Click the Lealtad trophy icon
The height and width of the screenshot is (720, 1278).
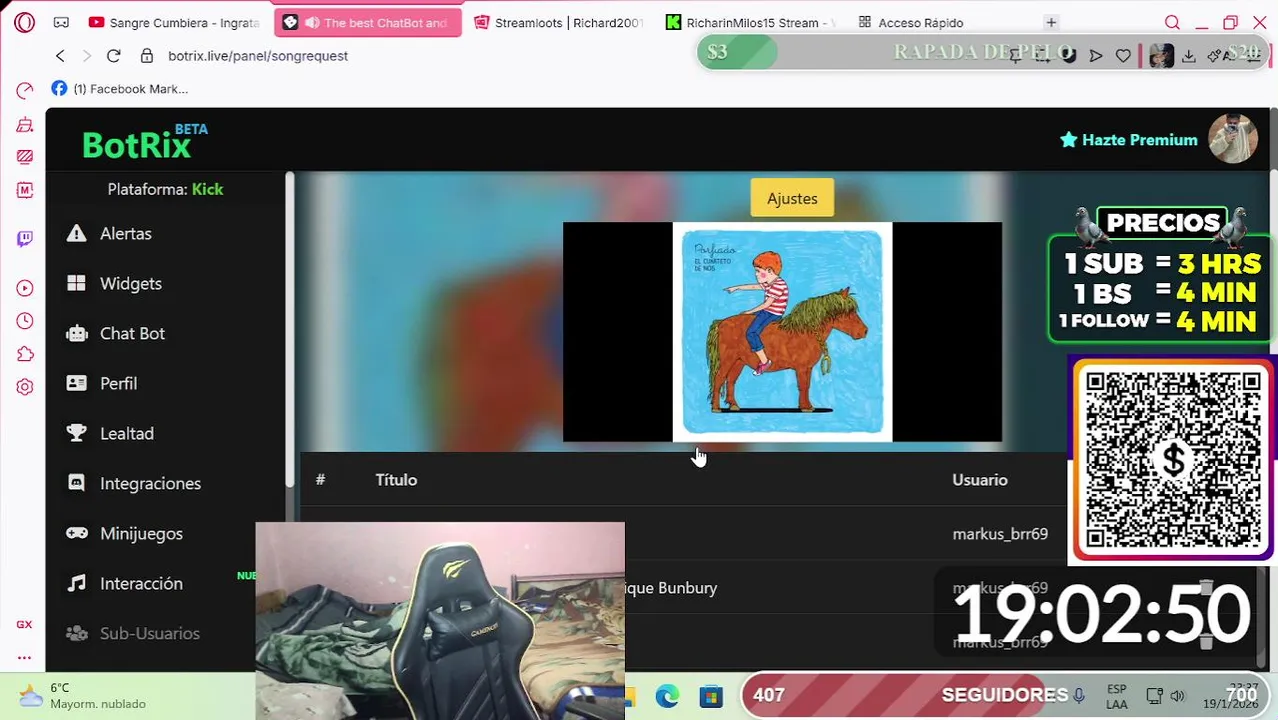pos(76,433)
